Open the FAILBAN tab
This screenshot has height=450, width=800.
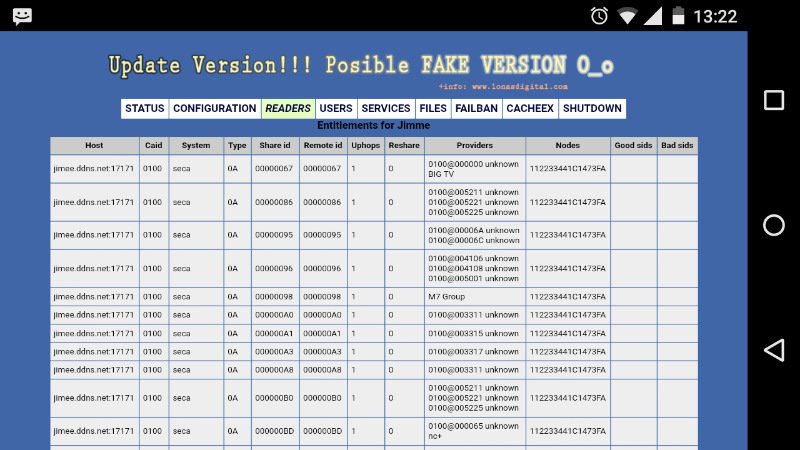(476, 109)
